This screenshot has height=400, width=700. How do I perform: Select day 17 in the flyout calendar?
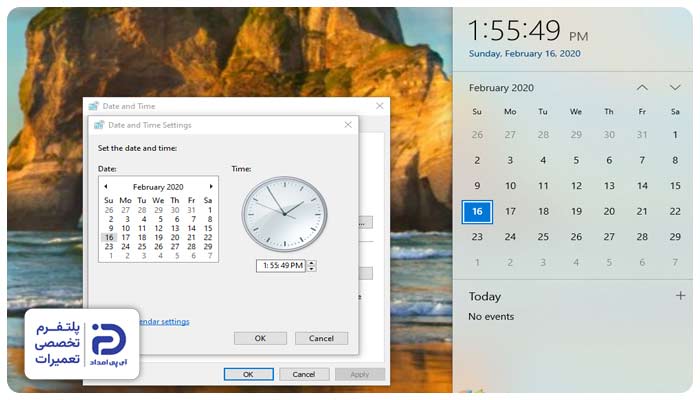coord(510,212)
